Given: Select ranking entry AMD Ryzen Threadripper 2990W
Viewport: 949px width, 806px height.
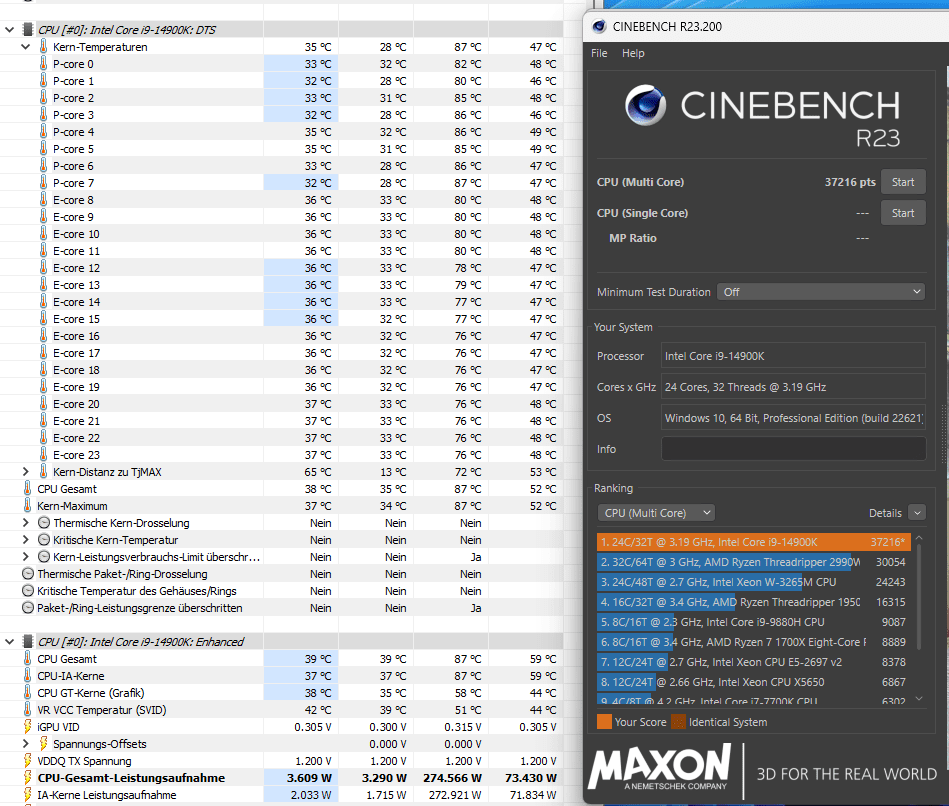Looking at the screenshot, I should pyautogui.click(x=754, y=562).
